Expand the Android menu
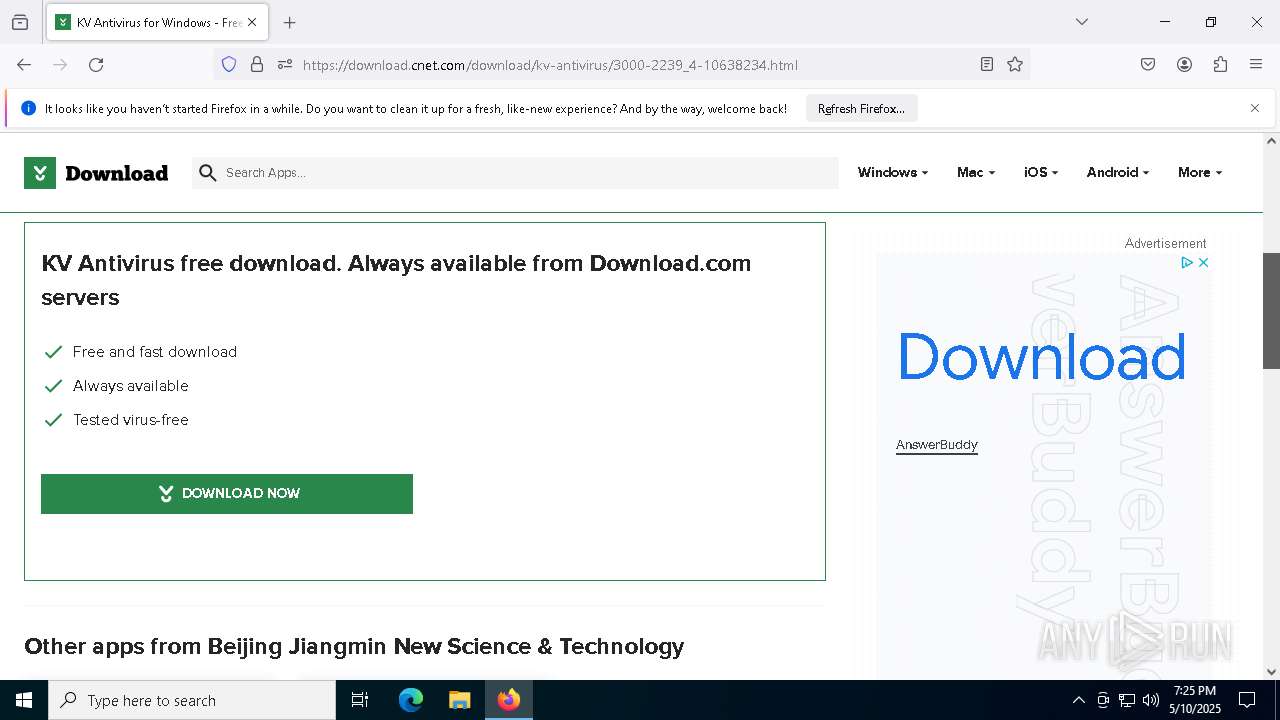 (x=1118, y=172)
